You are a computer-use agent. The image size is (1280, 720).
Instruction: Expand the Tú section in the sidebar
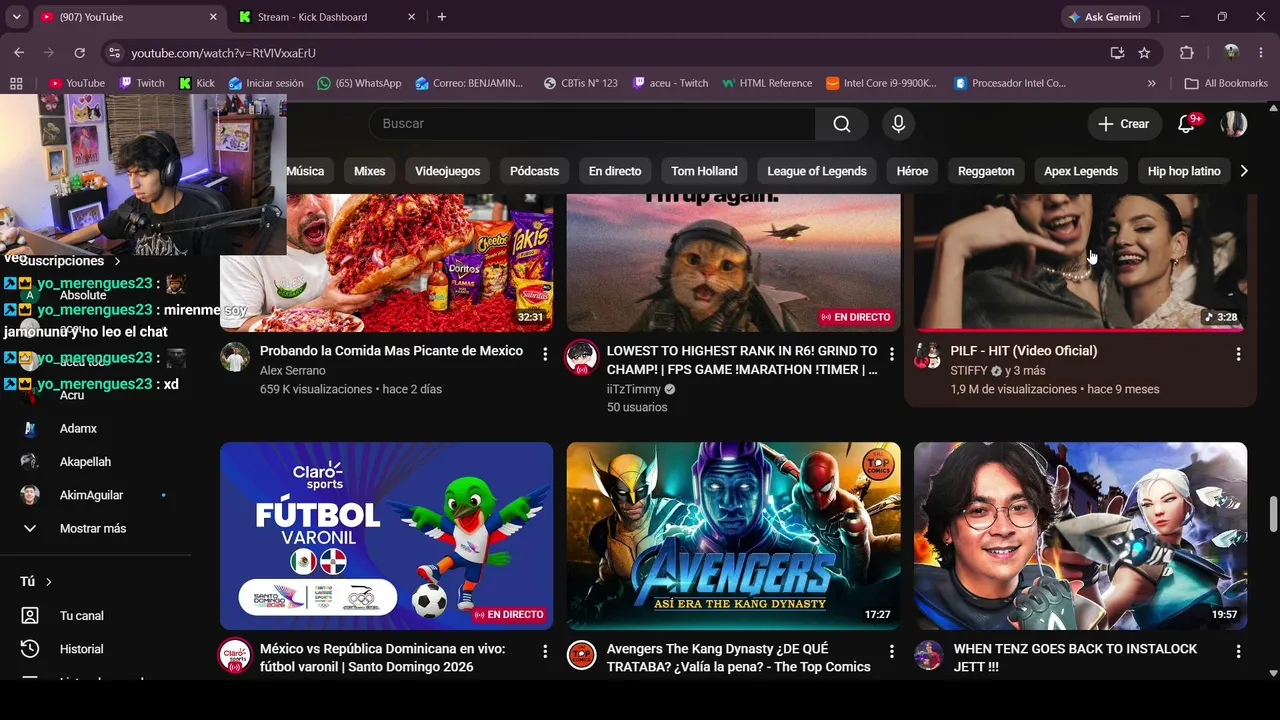pyautogui.click(x=36, y=582)
